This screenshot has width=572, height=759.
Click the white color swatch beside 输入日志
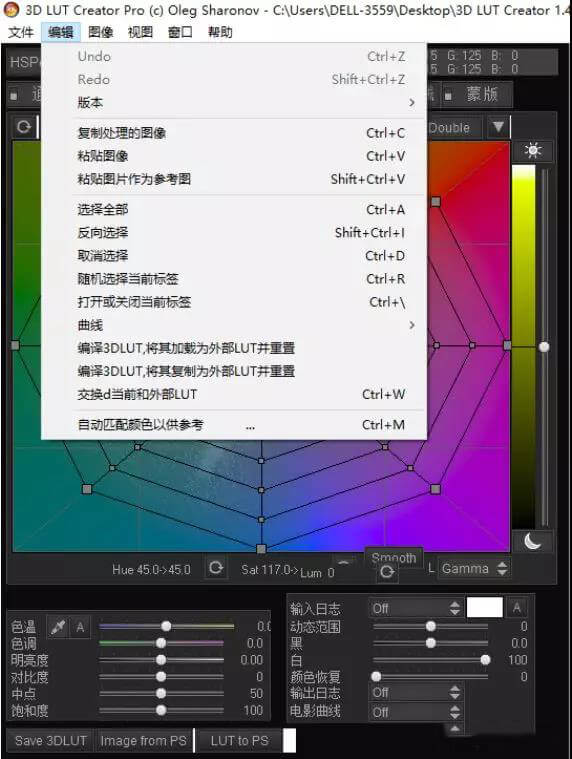tap(484, 607)
